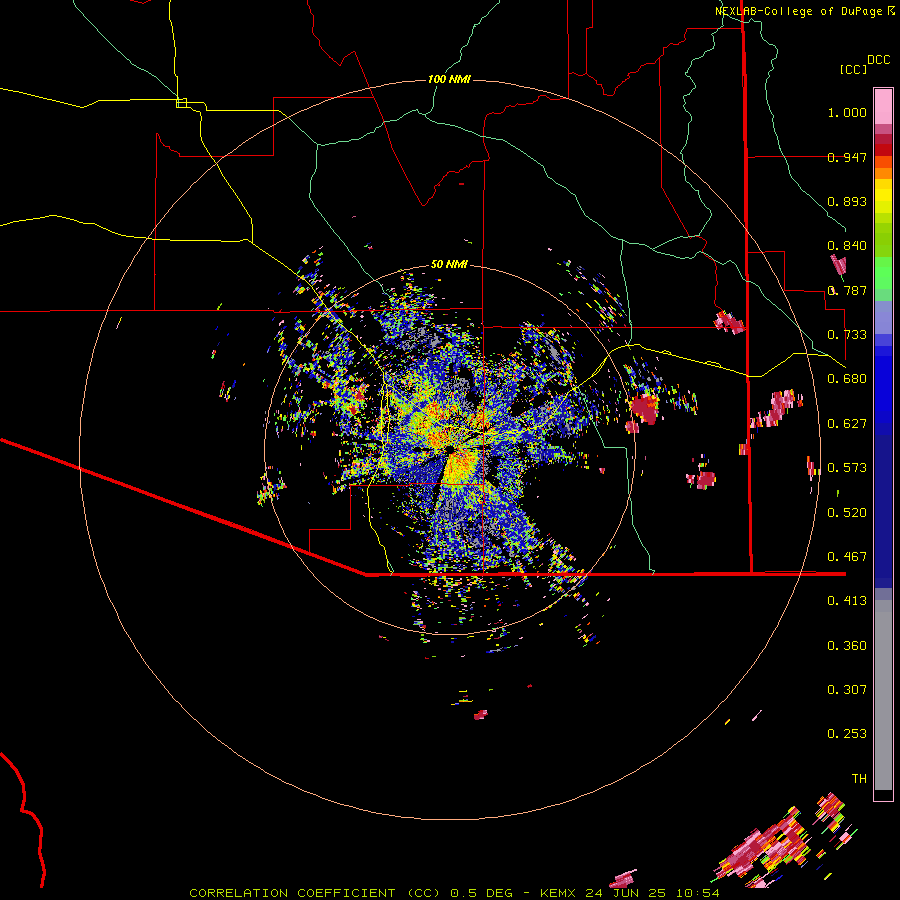Click the 0.573 color scale value
The width and height of the screenshot is (900, 900).
tap(847, 468)
